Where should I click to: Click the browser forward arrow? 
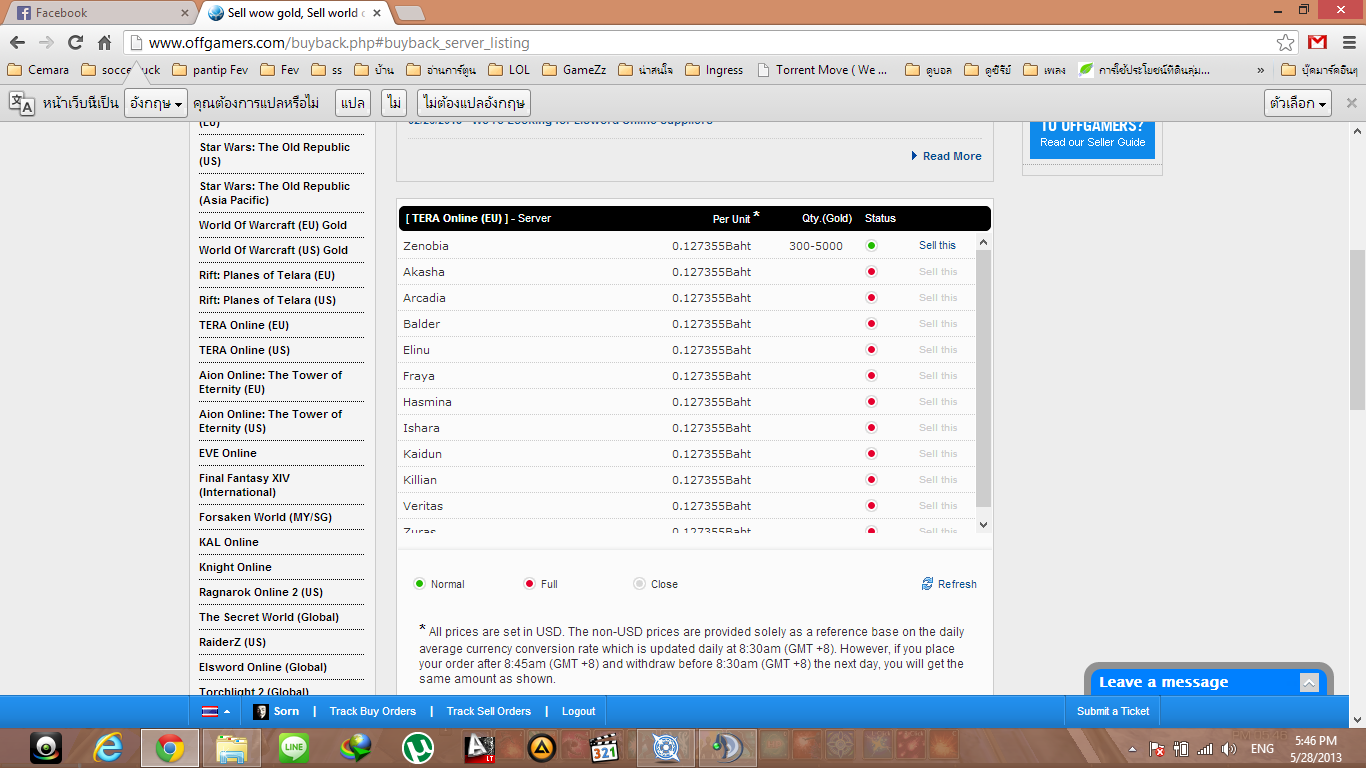[x=46, y=43]
